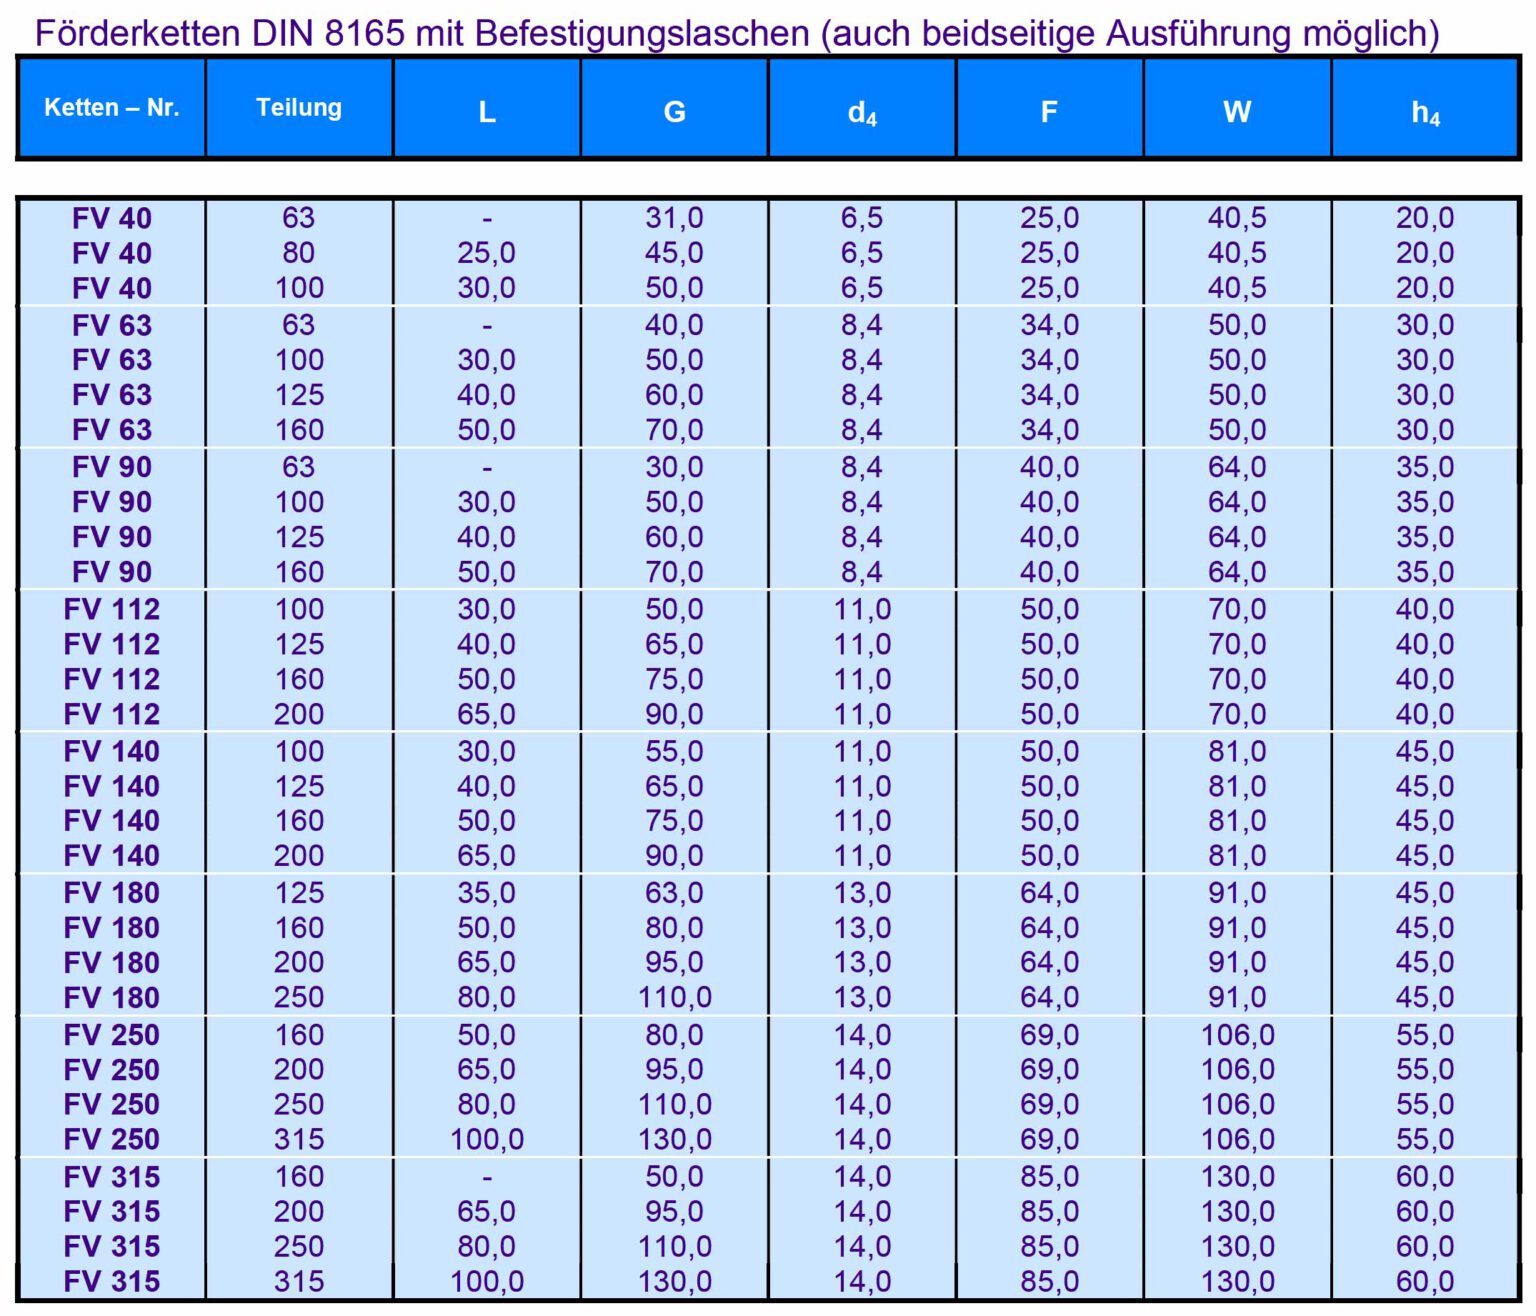Click the first FV 112 chain label
The width and height of the screenshot is (1536, 1316).
pyautogui.click(x=111, y=609)
